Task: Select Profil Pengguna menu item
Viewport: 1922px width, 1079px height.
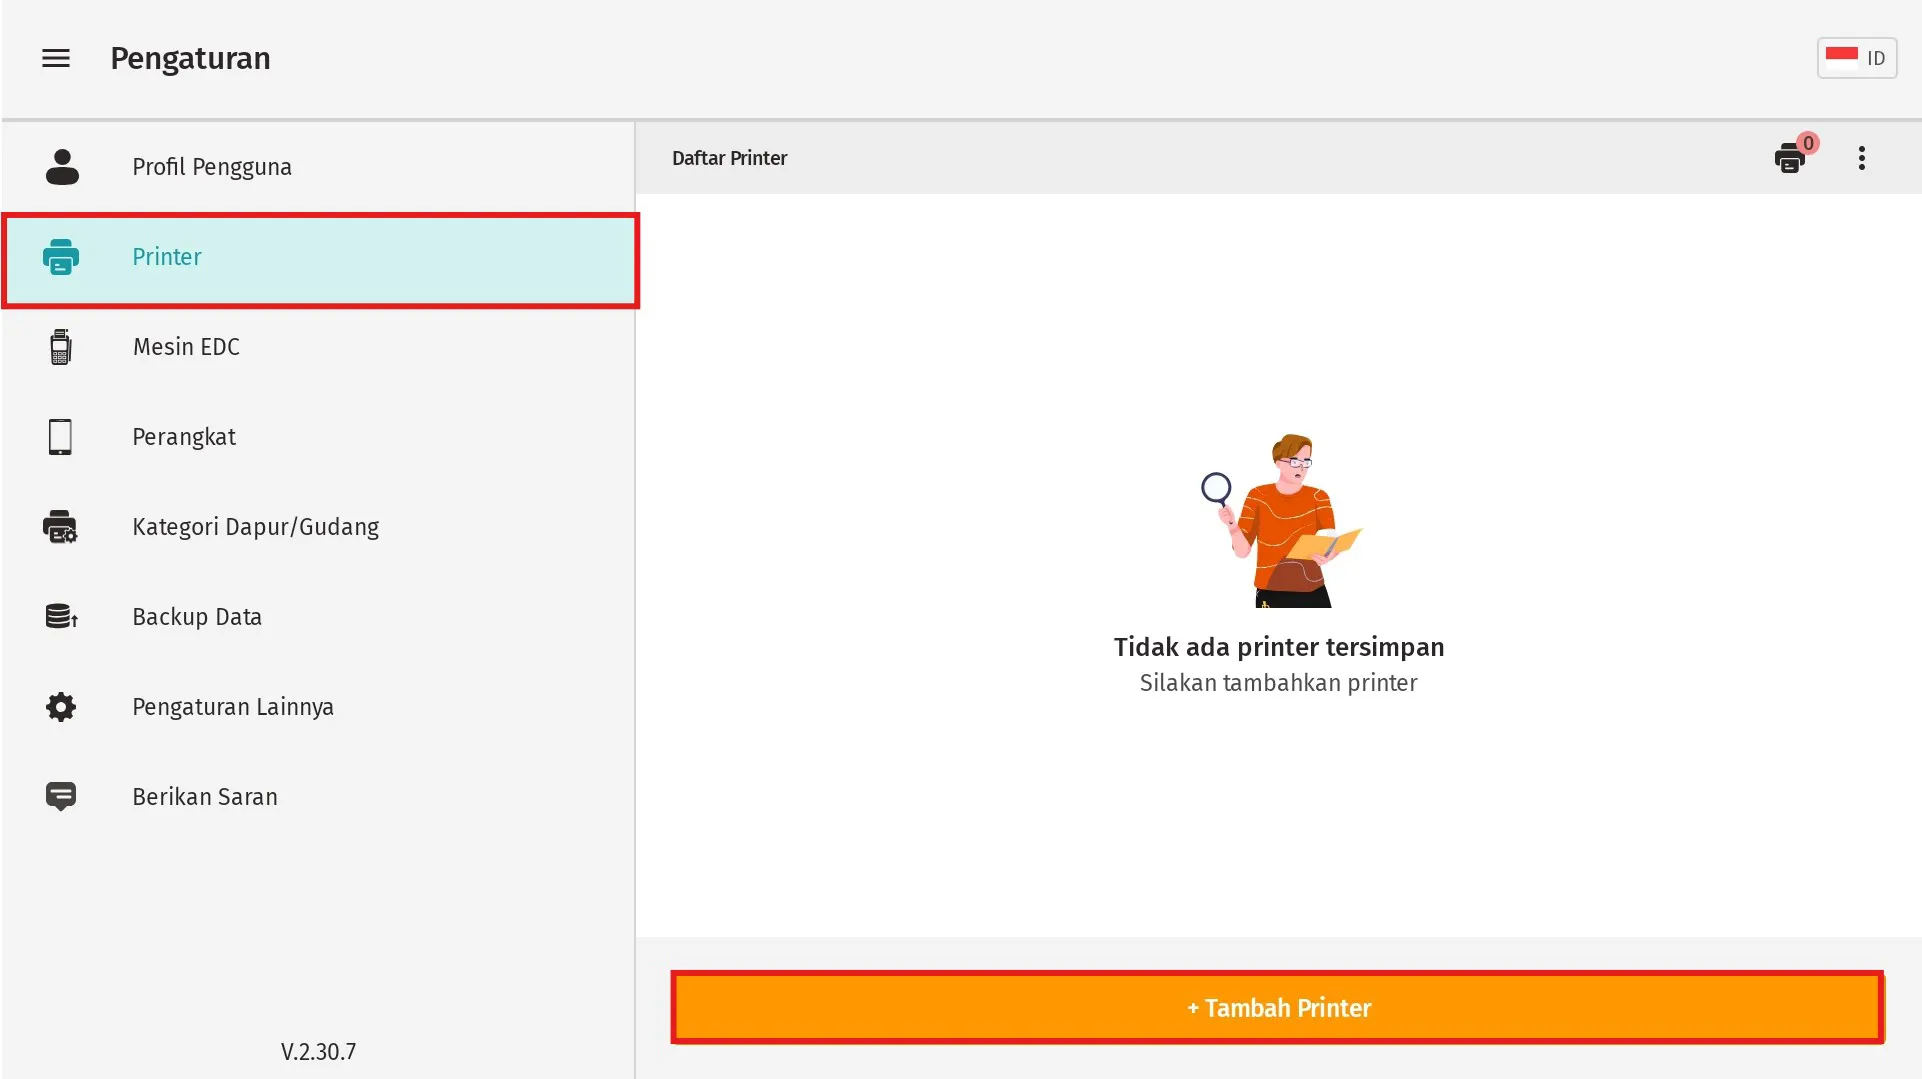Action: [212, 167]
